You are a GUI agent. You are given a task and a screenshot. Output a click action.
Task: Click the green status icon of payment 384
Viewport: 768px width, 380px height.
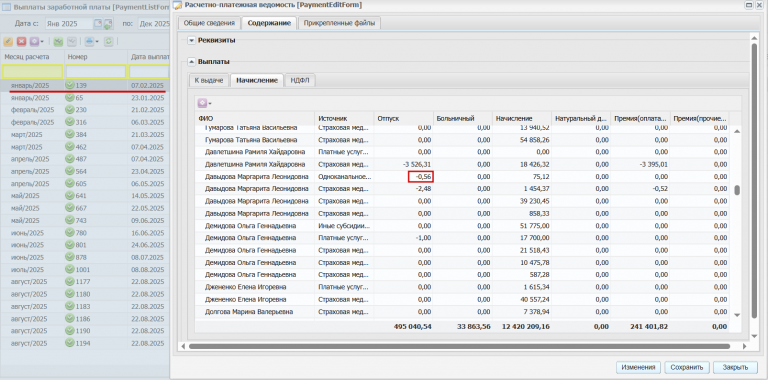pos(70,134)
